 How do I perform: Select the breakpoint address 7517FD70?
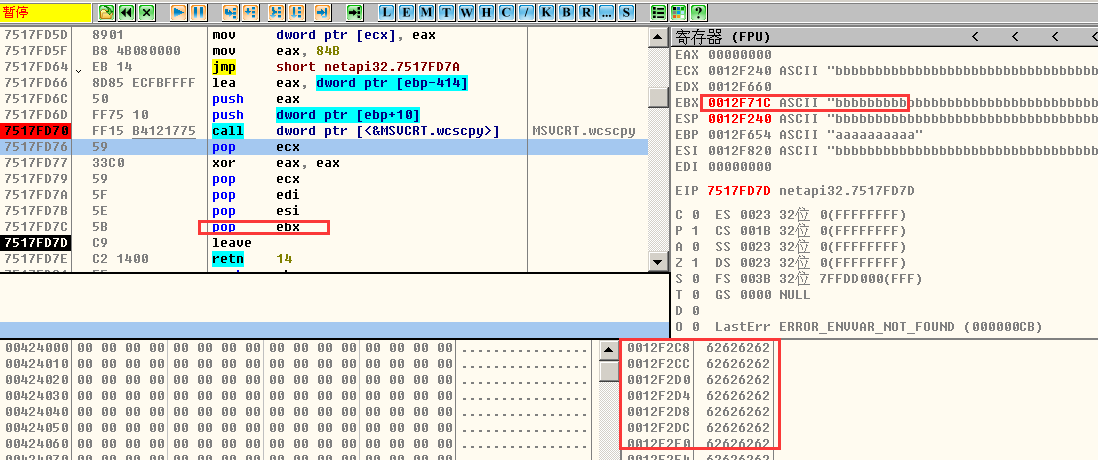tap(36, 131)
